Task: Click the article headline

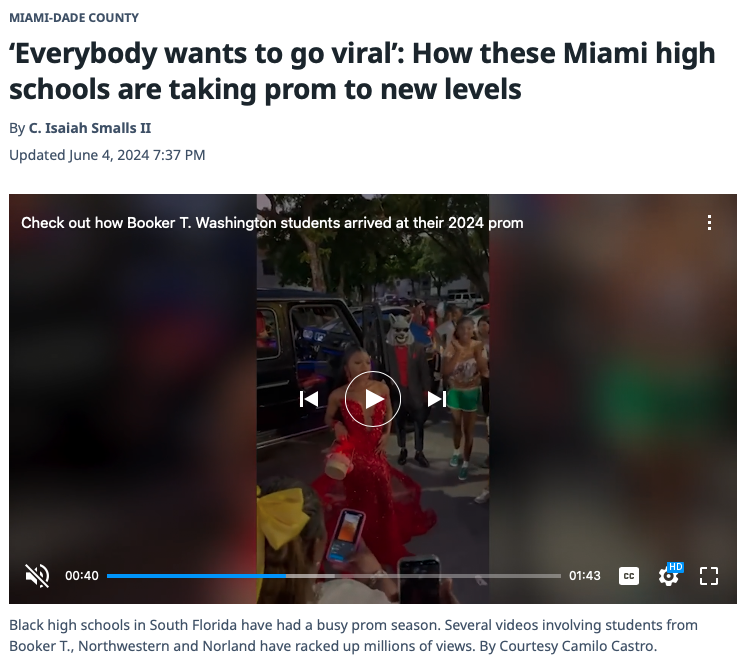Action: pos(362,71)
